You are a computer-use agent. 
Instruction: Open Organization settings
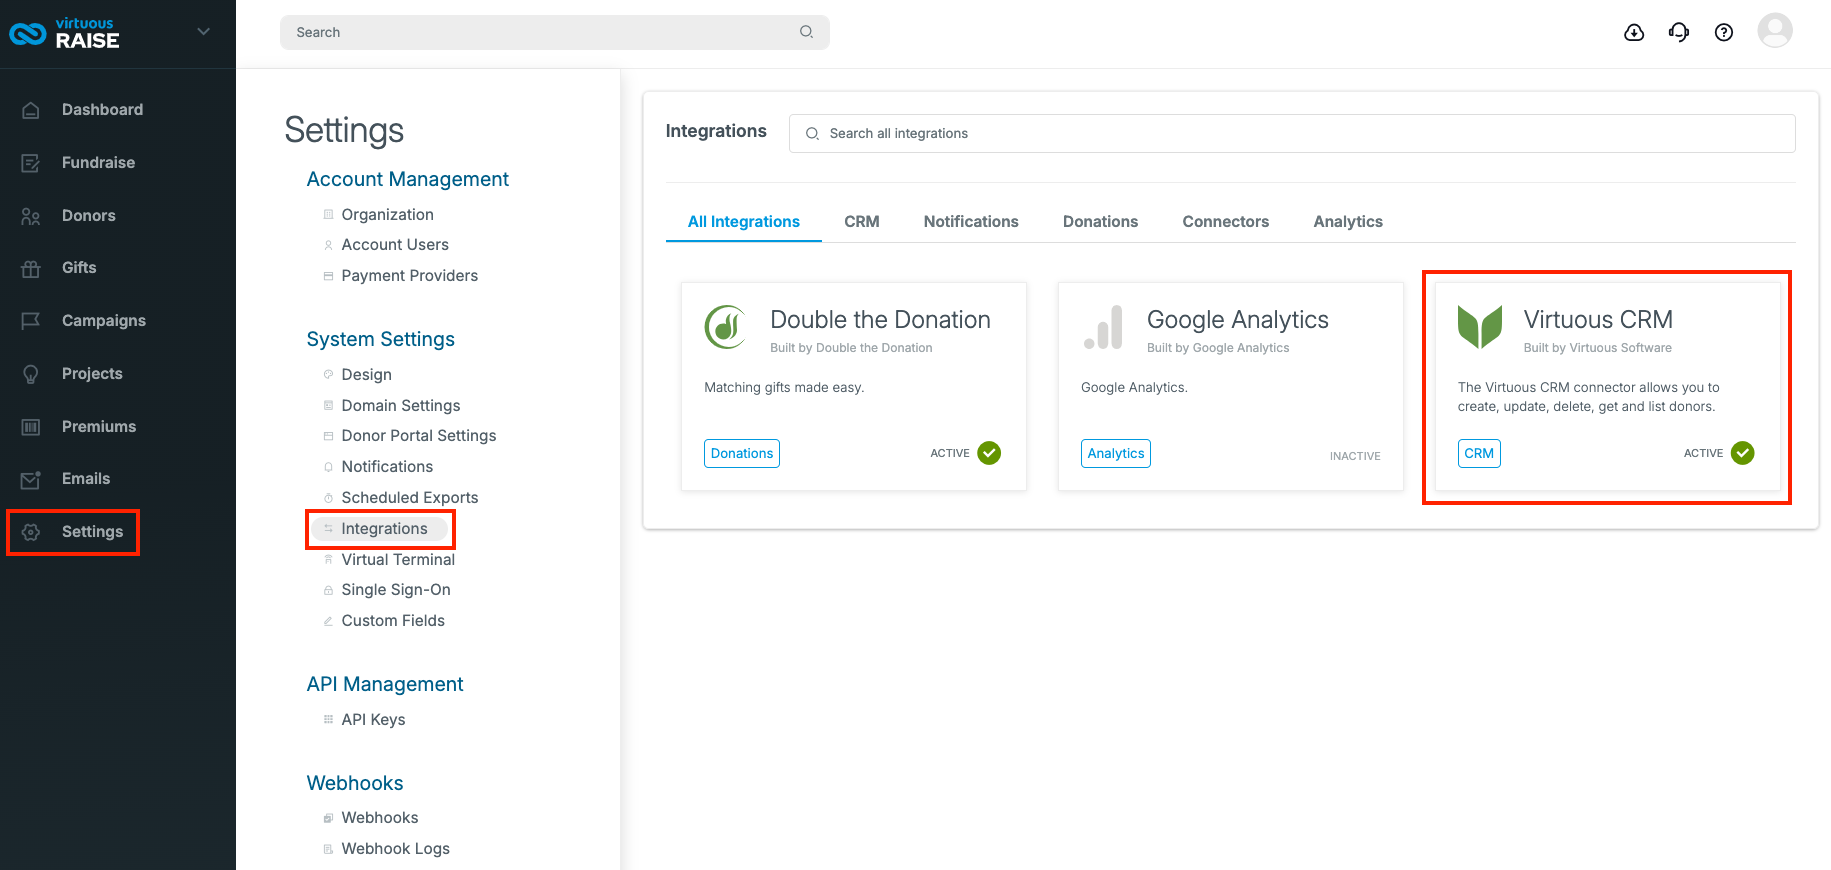click(x=387, y=215)
